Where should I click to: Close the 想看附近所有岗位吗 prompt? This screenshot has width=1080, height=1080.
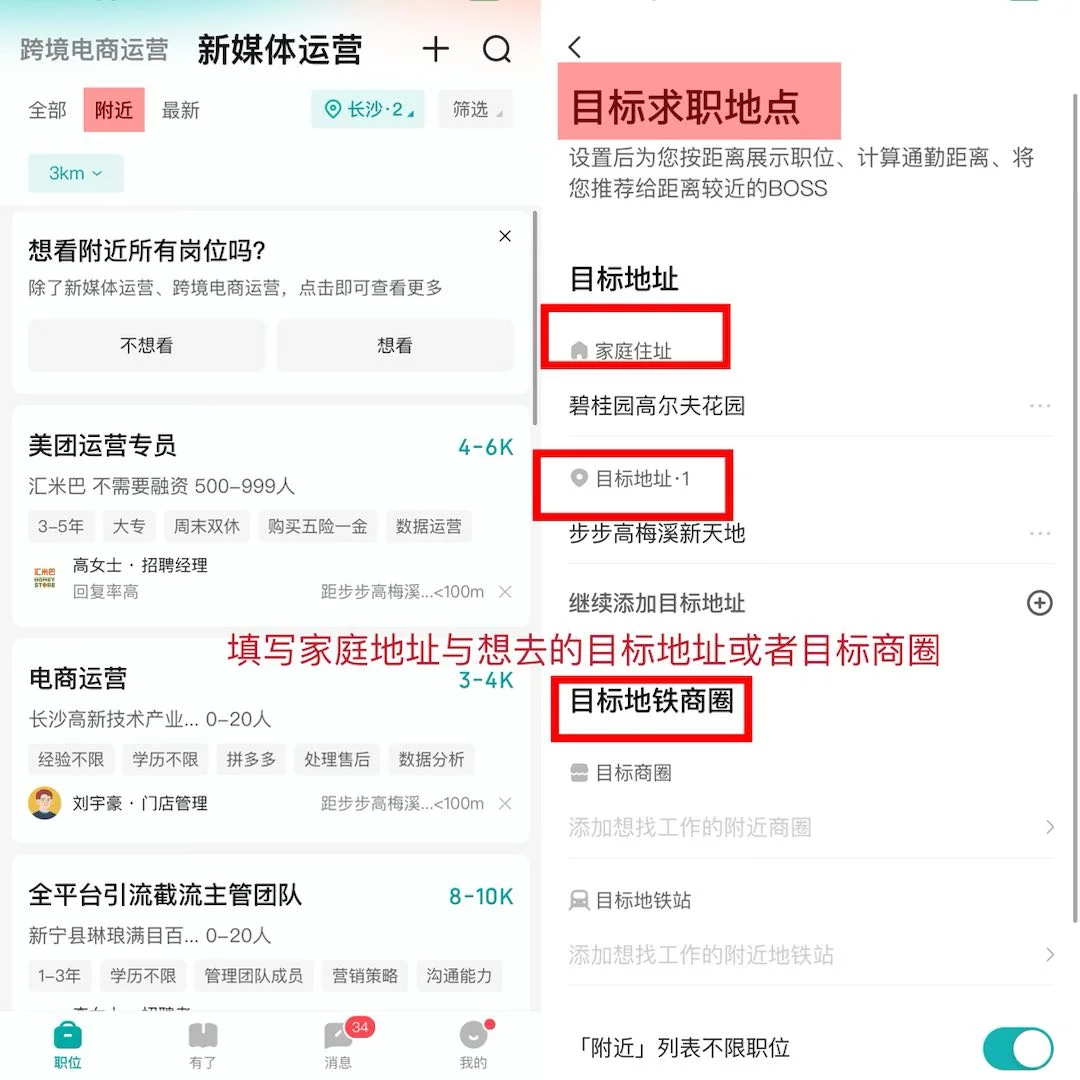(x=505, y=236)
